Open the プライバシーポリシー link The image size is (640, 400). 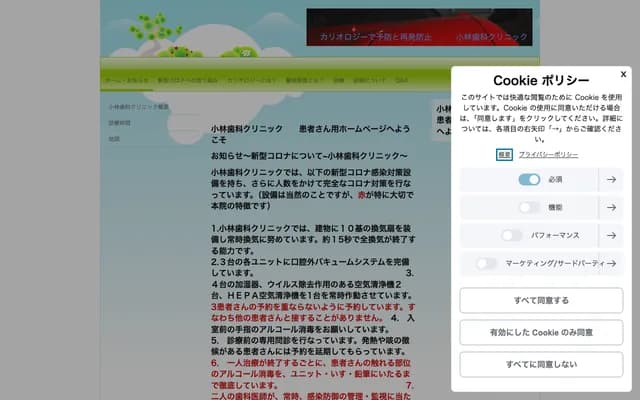click(548, 155)
